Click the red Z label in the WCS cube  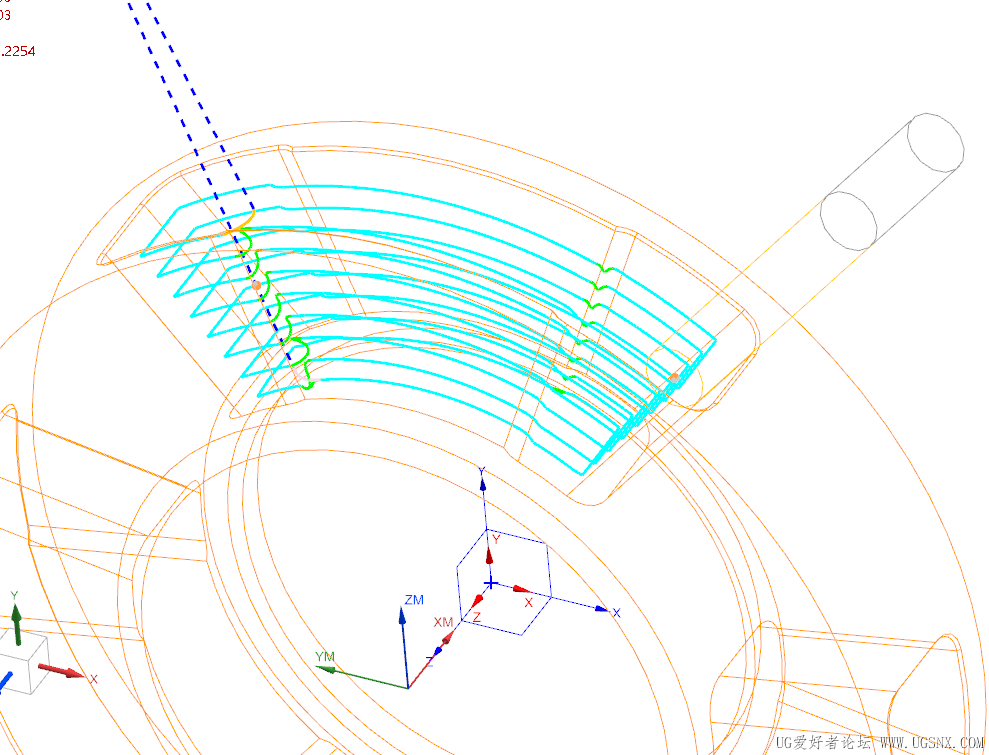click(x=477, y=617)
